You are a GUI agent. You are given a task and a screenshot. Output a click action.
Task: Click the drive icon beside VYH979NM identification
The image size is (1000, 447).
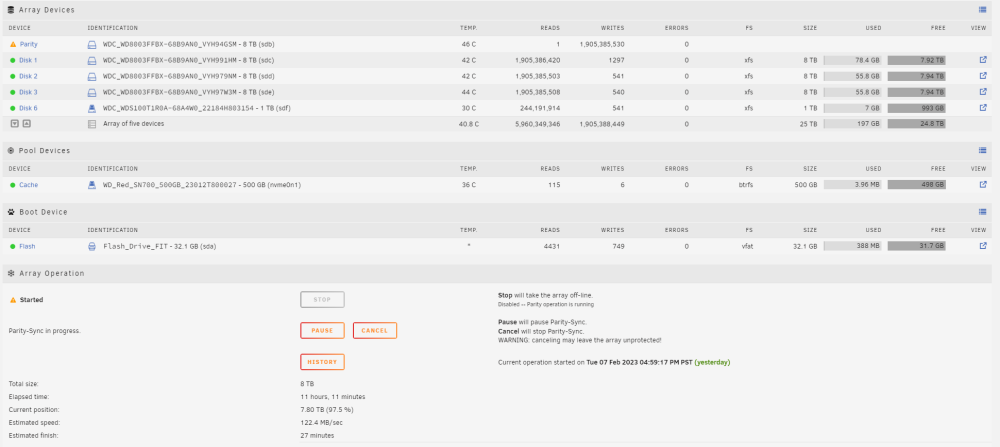[92, 77]
